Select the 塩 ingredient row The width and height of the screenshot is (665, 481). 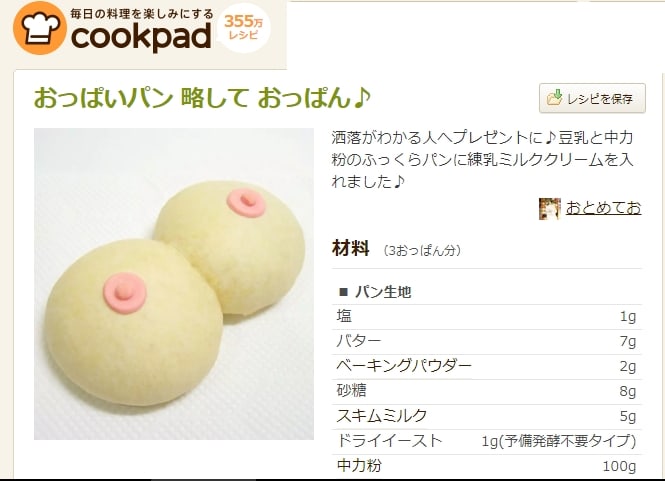click(486, 317)
